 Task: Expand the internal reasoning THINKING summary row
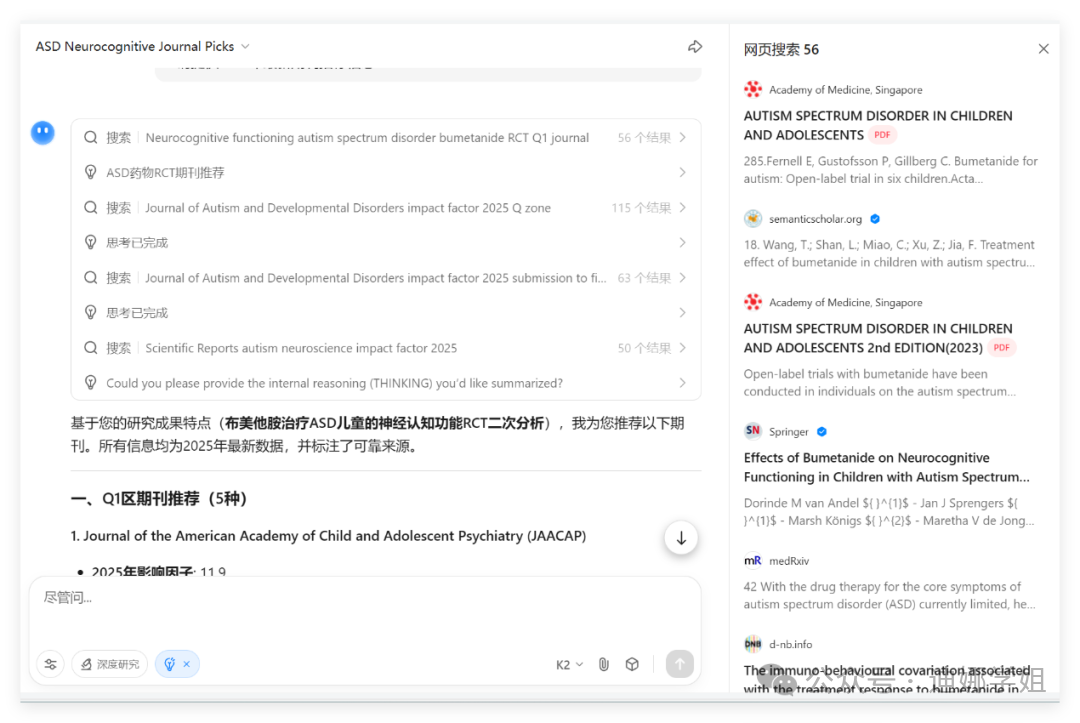[386, 384]
